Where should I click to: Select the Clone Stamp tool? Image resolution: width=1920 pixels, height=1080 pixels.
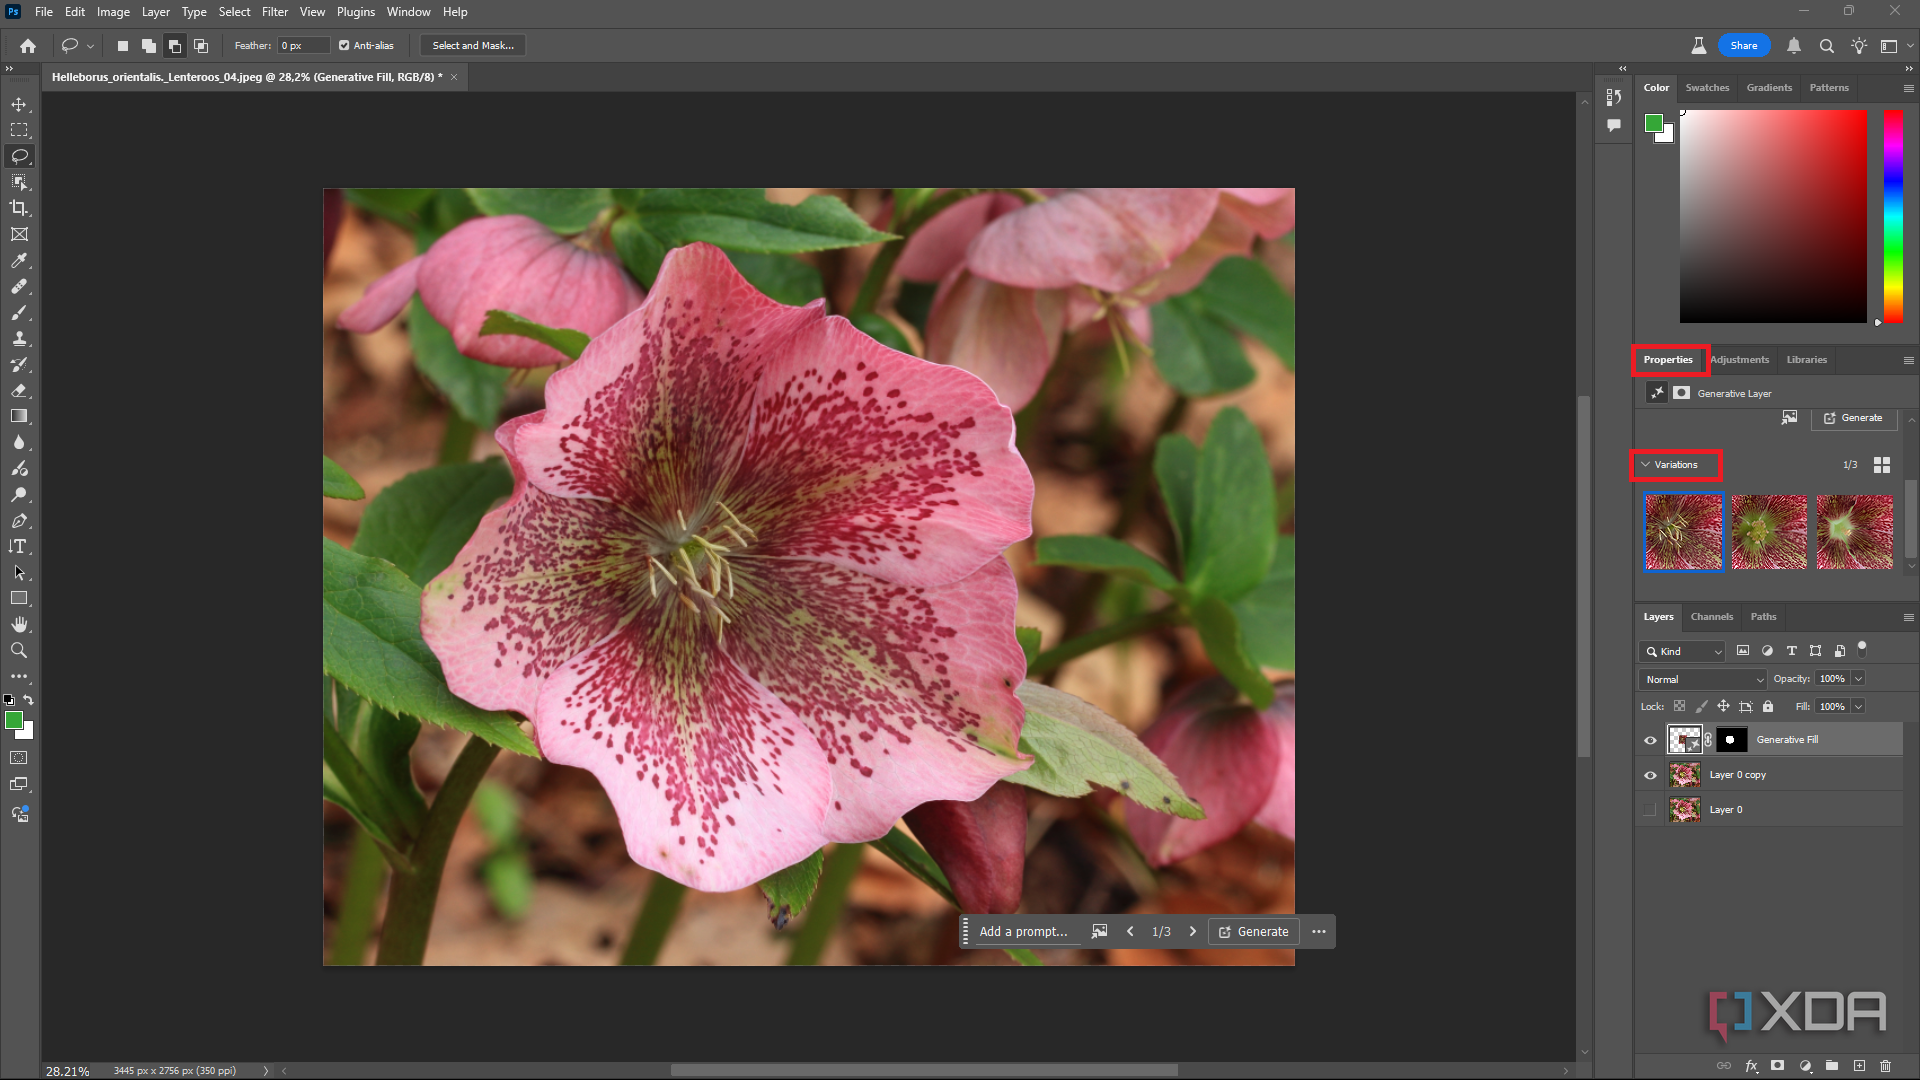(19, 338)
